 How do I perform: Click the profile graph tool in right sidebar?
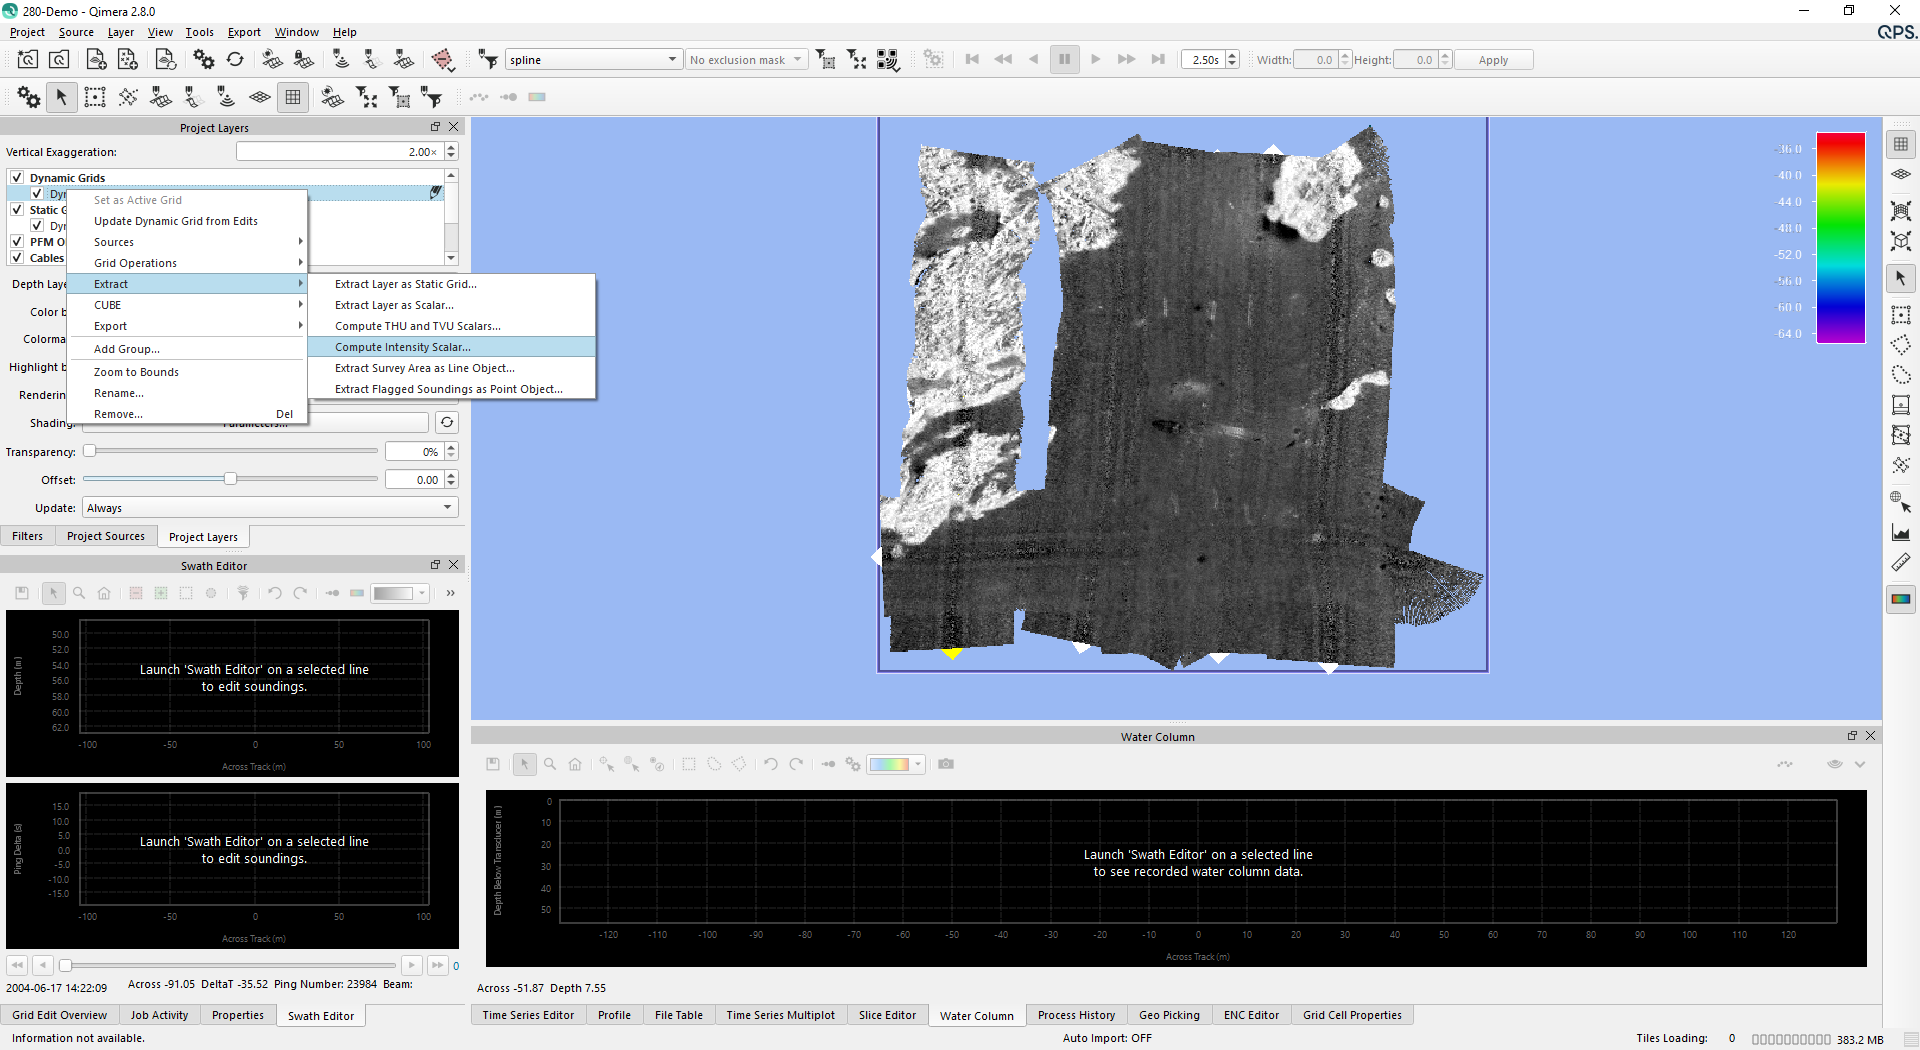(1900, 533)
